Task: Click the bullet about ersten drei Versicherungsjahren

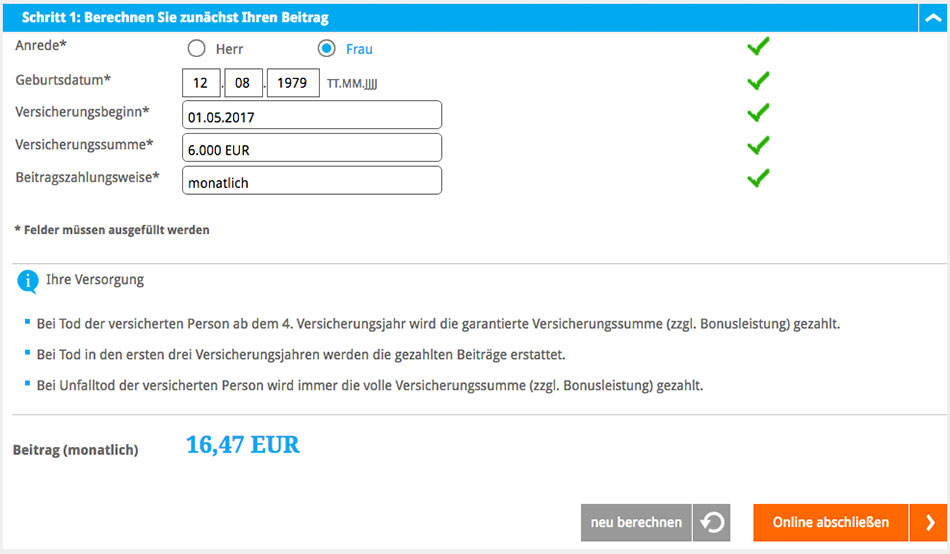Action: pyautogui.click(x=301, y=355)
